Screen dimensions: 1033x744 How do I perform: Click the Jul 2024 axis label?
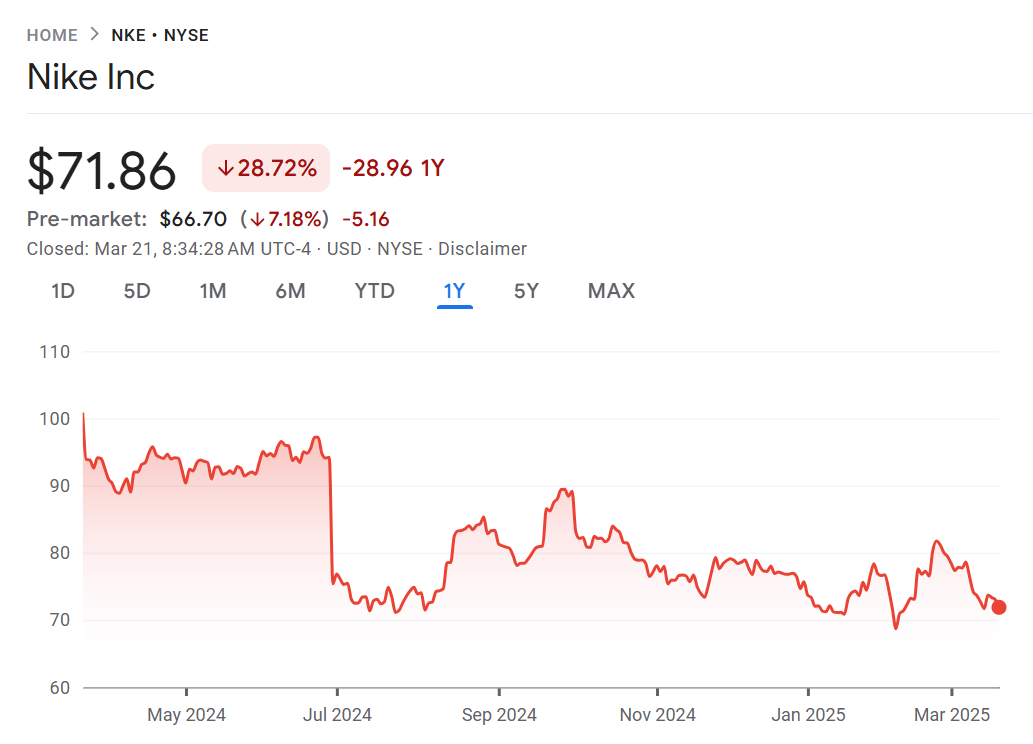pos(337,715)
